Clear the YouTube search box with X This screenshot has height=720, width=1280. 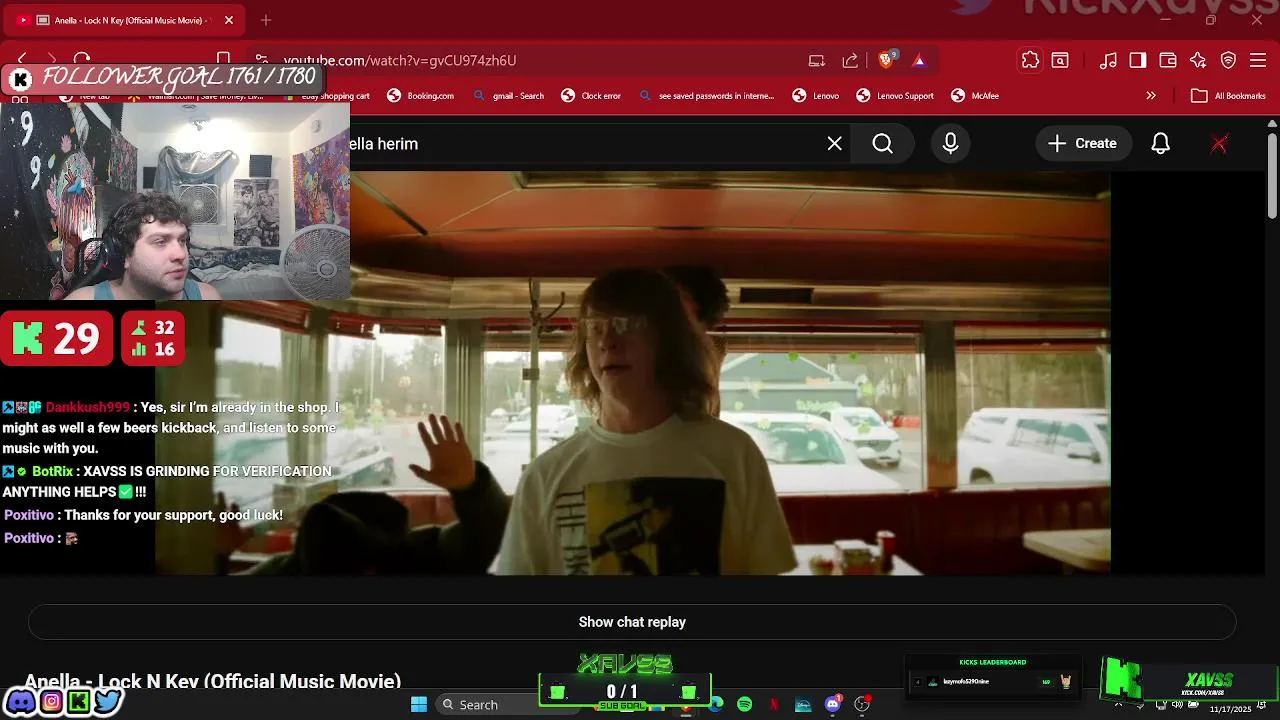point(835,144)
